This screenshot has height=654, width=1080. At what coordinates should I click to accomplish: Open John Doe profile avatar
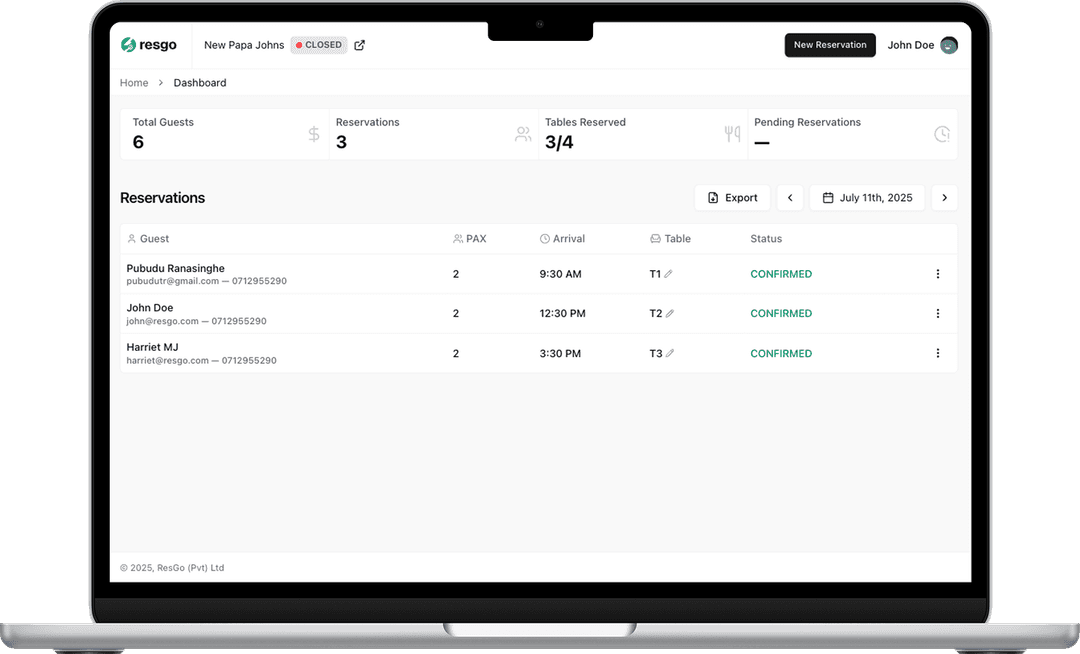[x=949, y=45]
